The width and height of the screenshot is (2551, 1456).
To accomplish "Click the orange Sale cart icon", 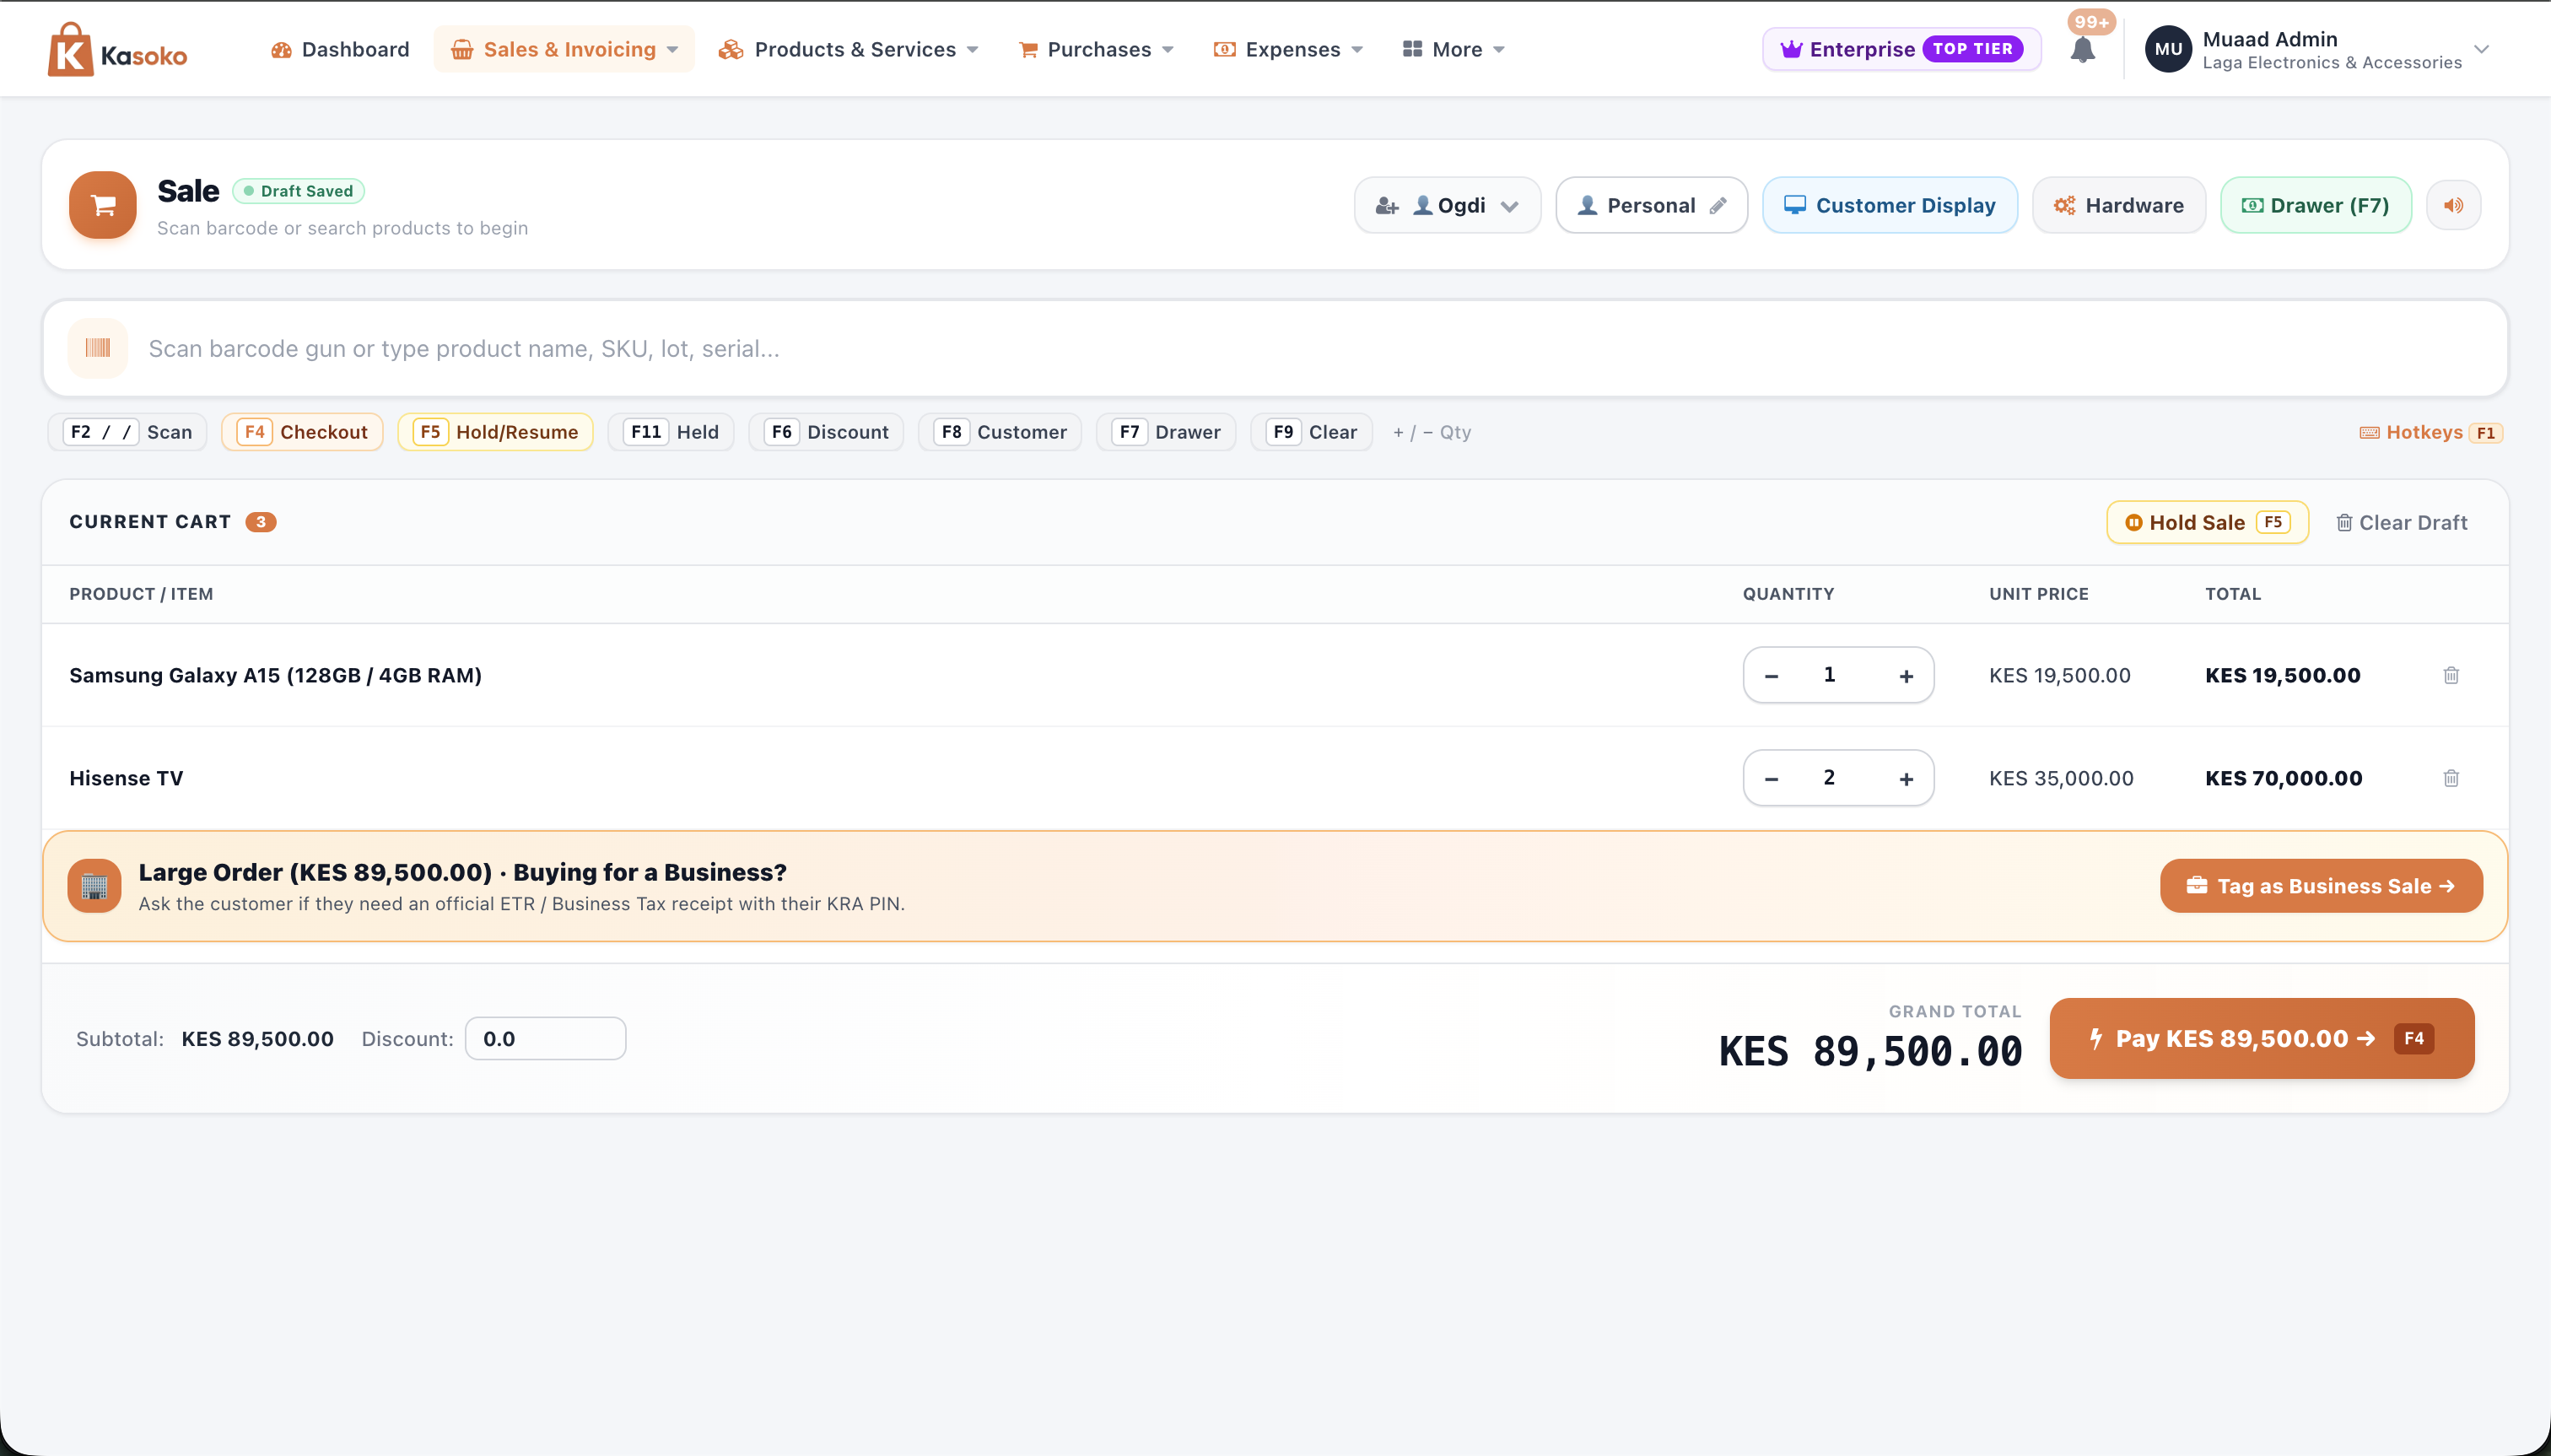I will click(103, 205).
